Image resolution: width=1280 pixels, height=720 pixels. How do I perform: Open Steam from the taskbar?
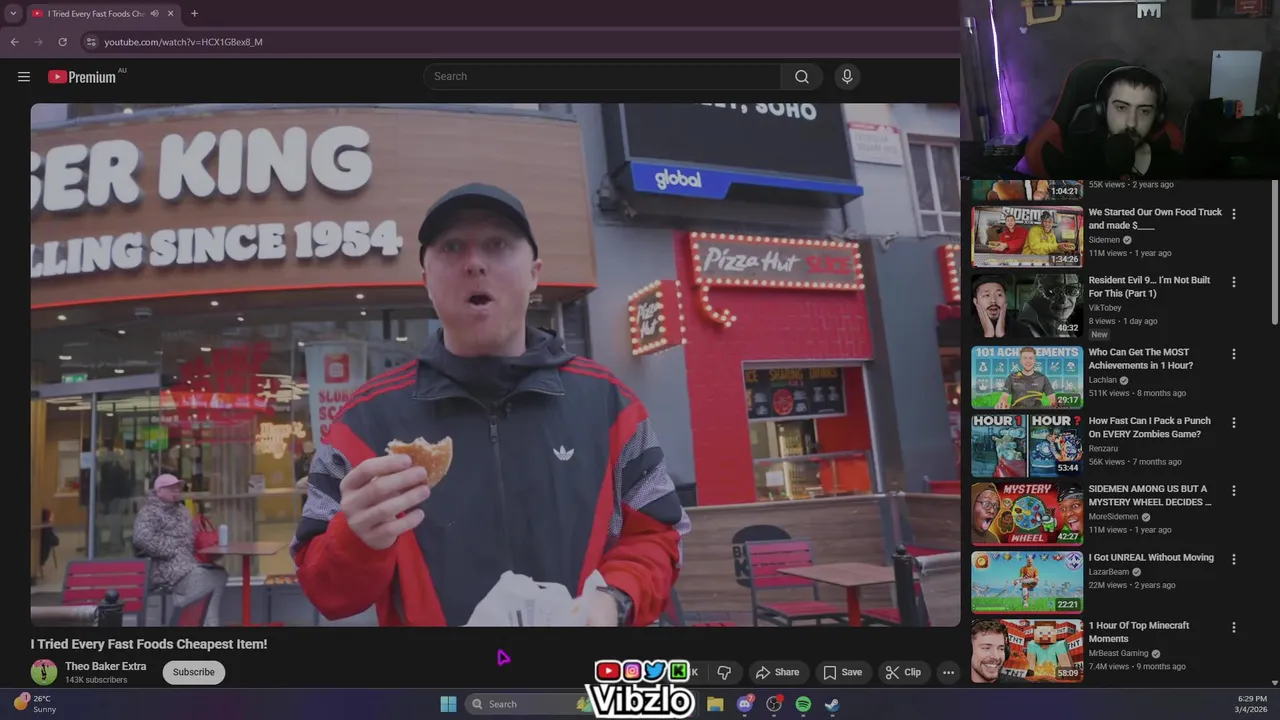coord(832,704)
